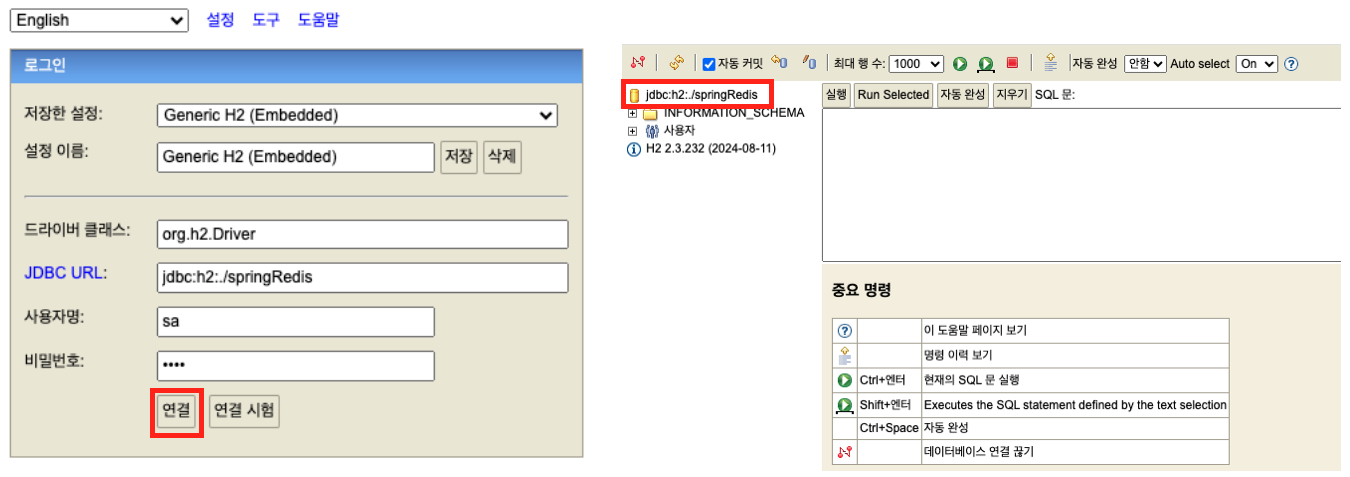Click the green Run toolbar icon
Viewport: 1350px width, 477px height.
tap(960, 63)
